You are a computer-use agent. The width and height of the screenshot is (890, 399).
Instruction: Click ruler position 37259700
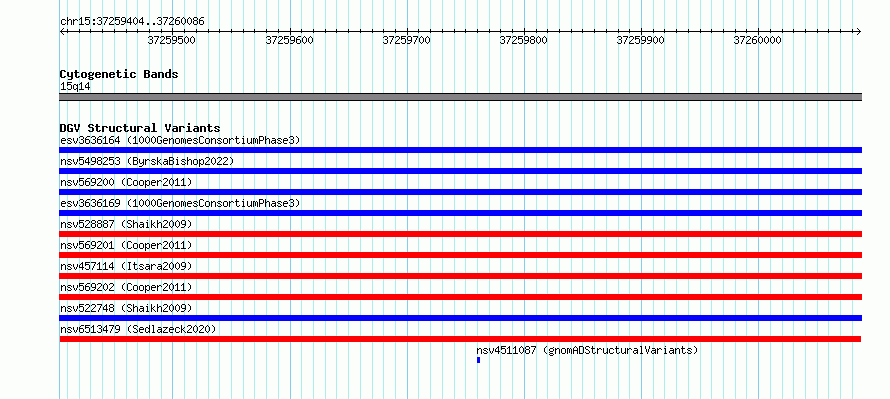point(406,40)
